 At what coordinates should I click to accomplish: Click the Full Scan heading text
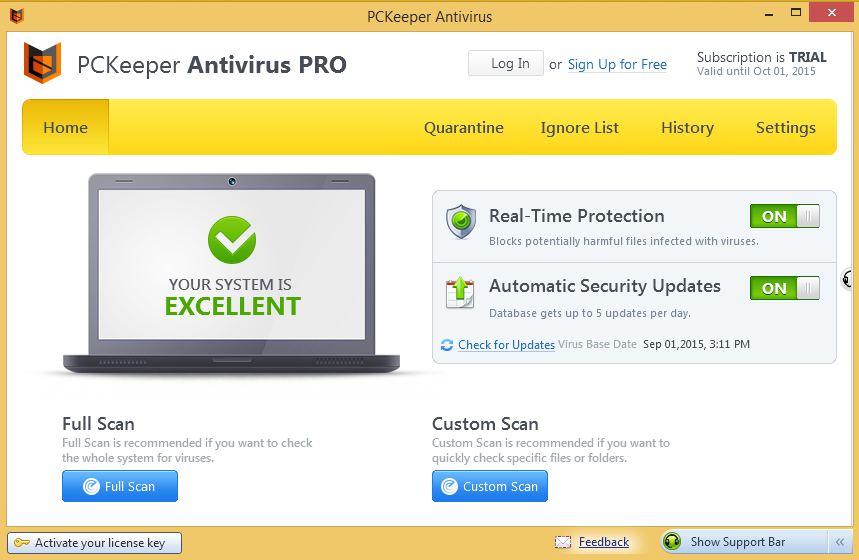point(98,424)
